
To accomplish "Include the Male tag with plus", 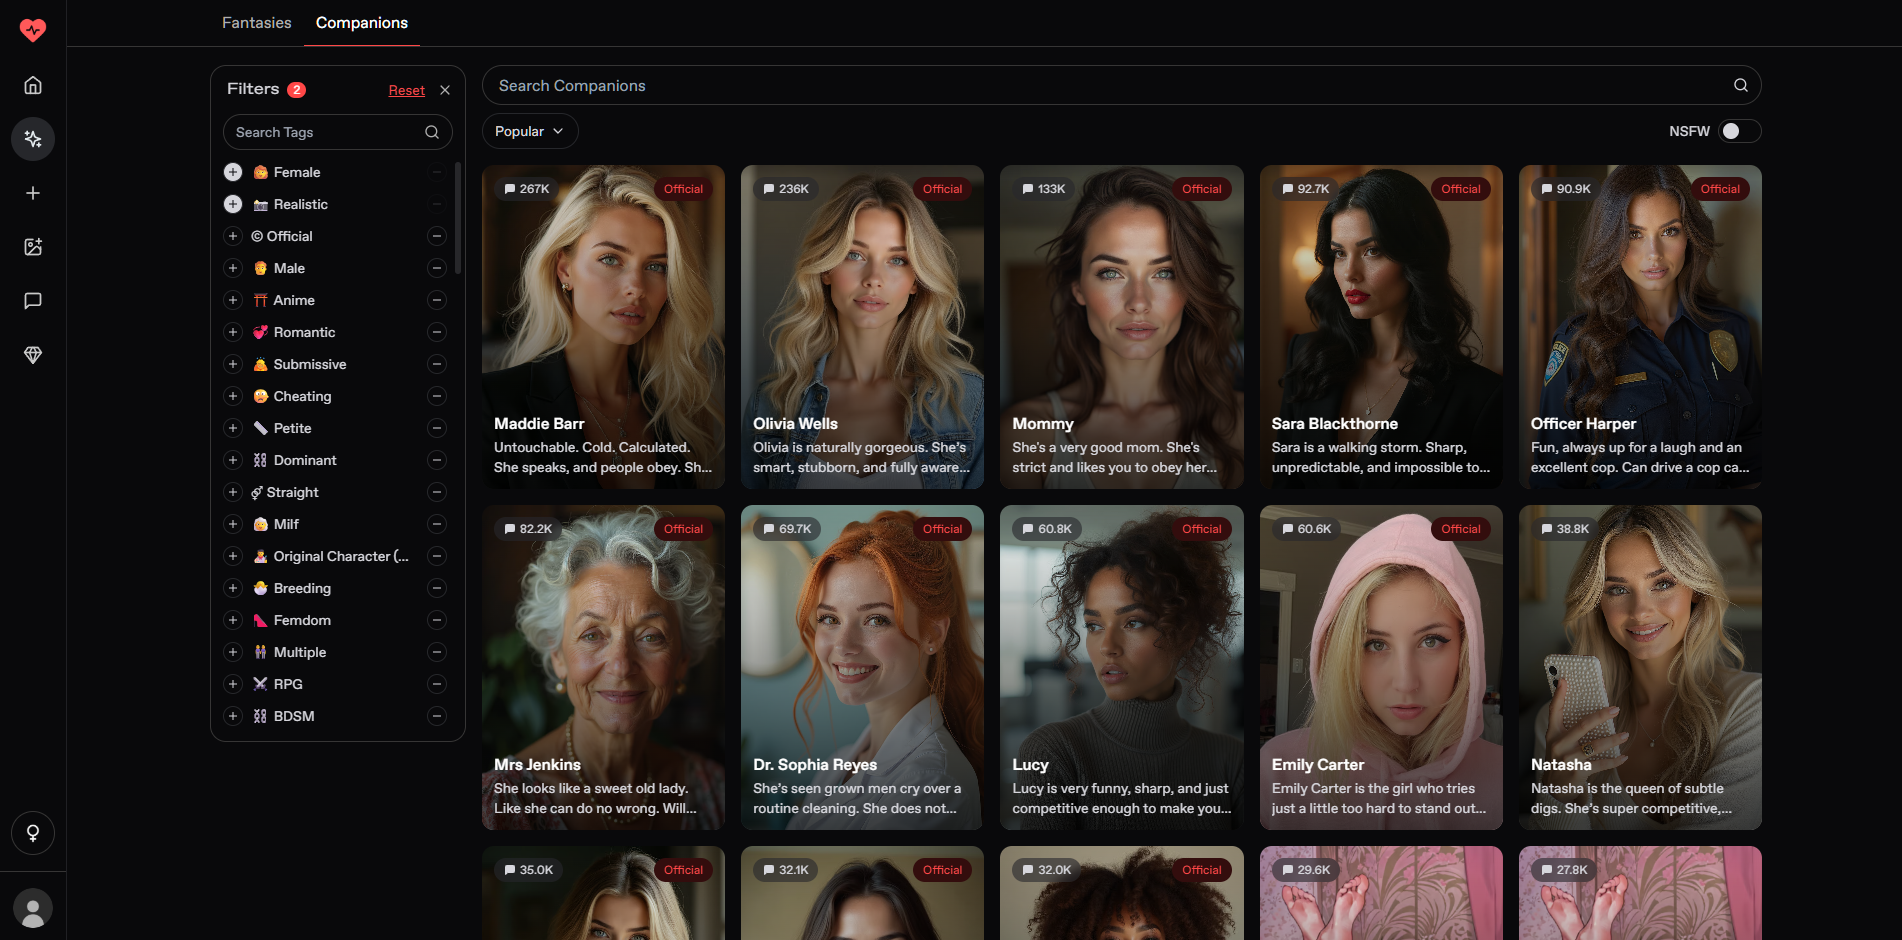I will [x=233, y=268].
